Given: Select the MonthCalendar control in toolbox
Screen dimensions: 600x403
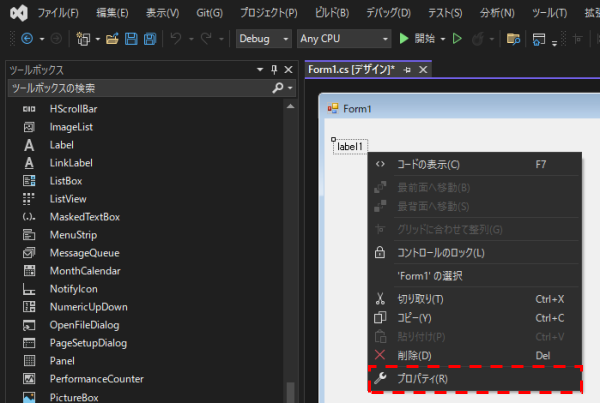Looking at the screenshot, I should 85,271.
